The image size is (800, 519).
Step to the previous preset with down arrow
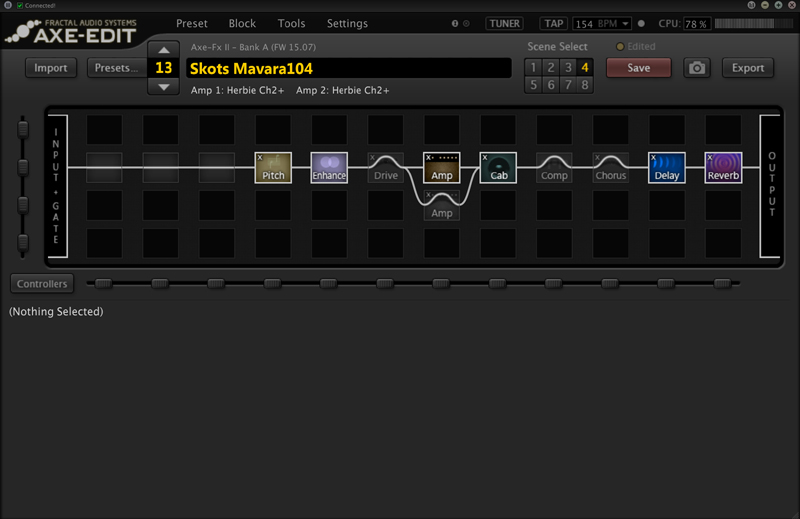pos(164,87)
